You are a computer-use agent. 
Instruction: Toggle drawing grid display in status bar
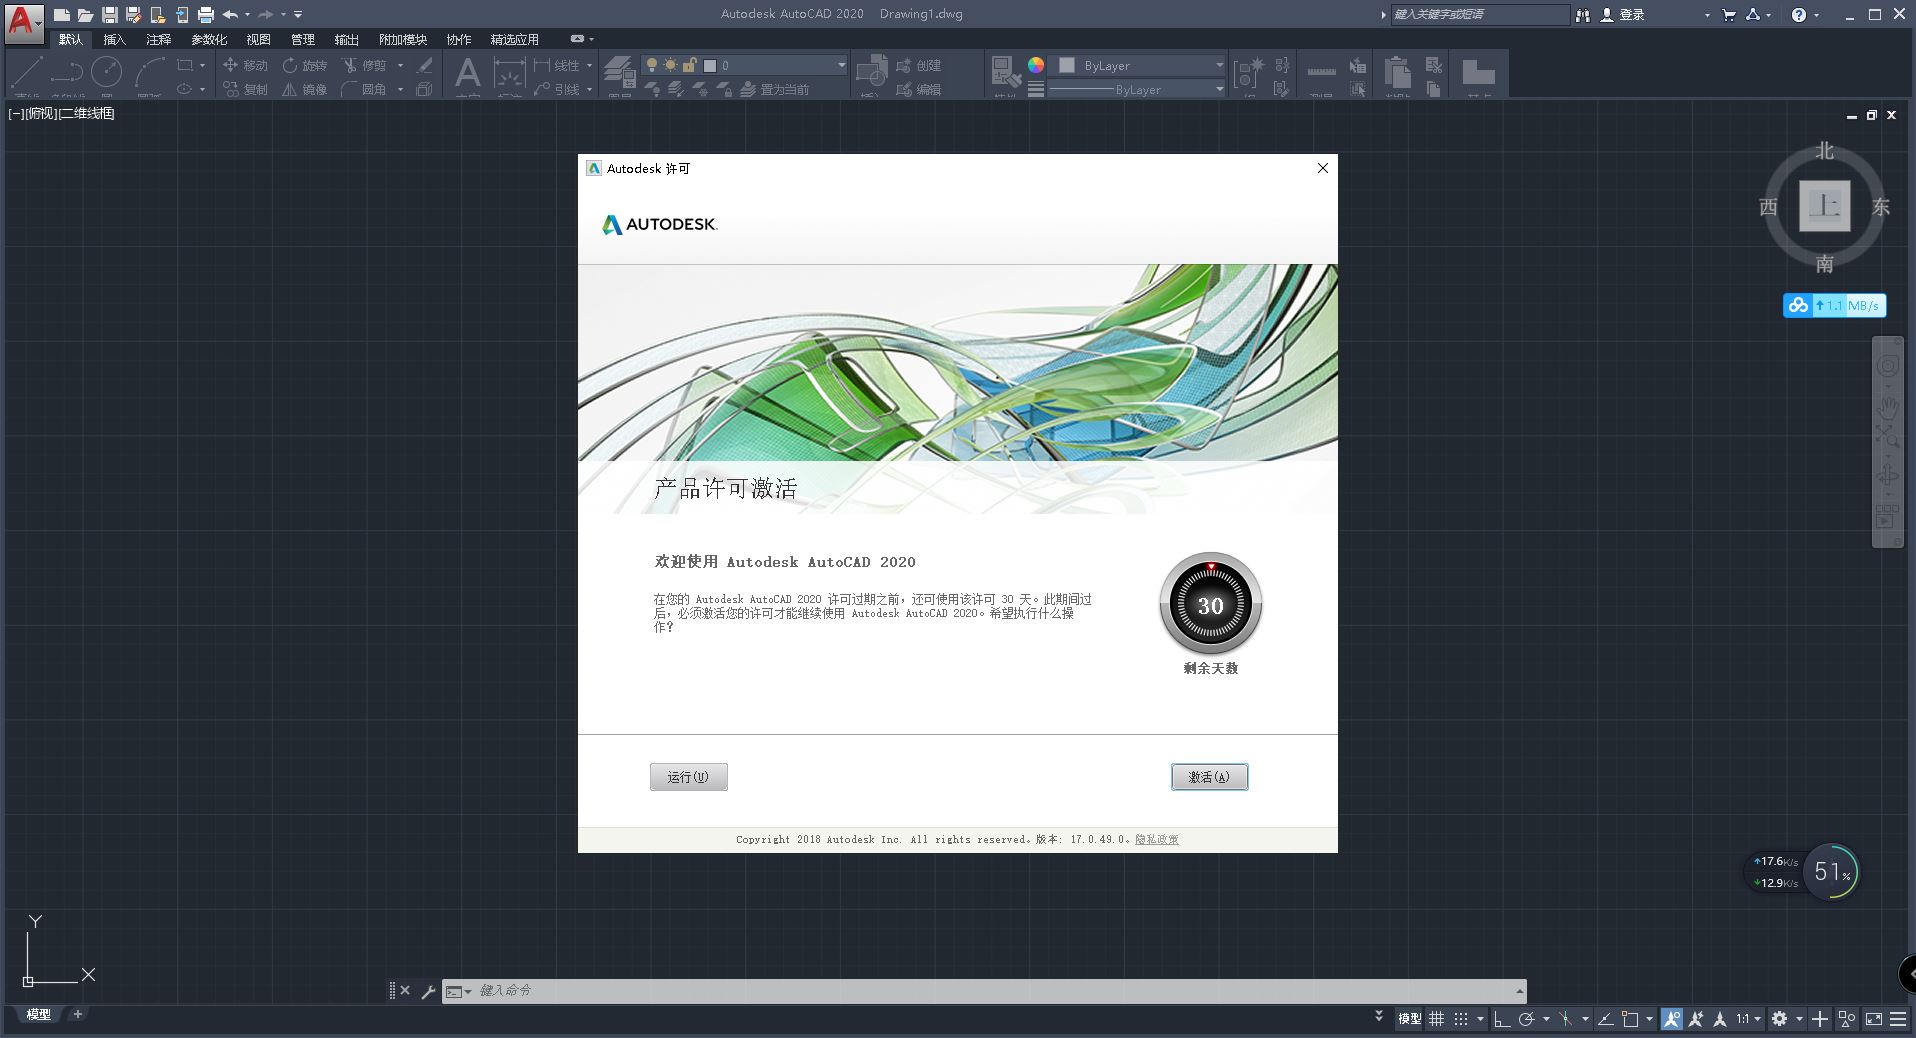(1437, 1019)
